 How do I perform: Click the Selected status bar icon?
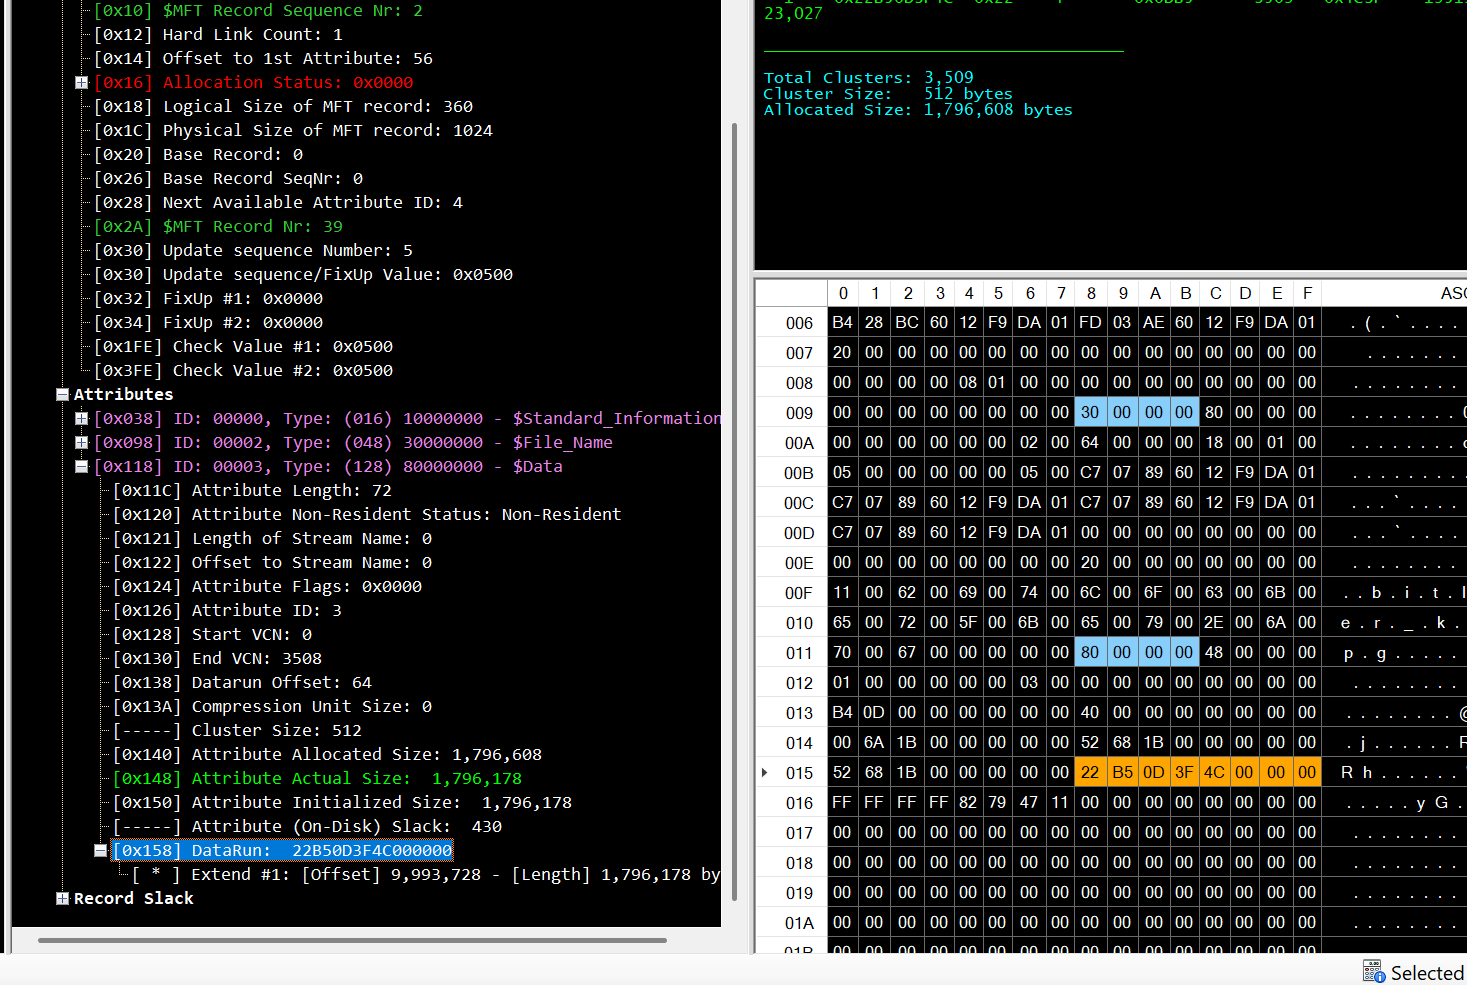click(1373, 972)
